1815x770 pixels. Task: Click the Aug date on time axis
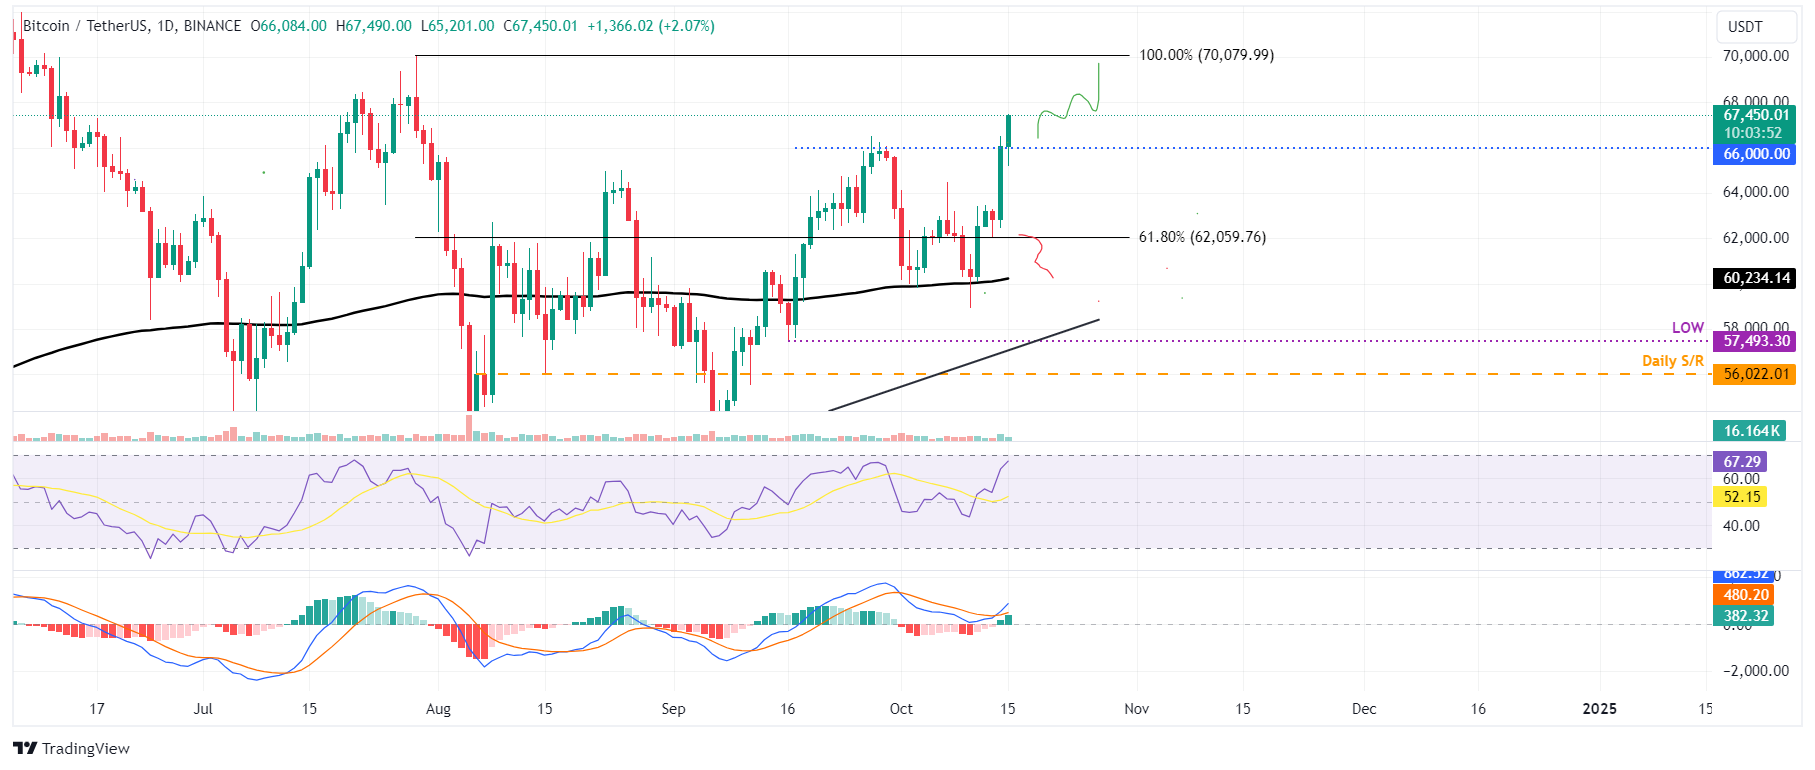[438, 708]
